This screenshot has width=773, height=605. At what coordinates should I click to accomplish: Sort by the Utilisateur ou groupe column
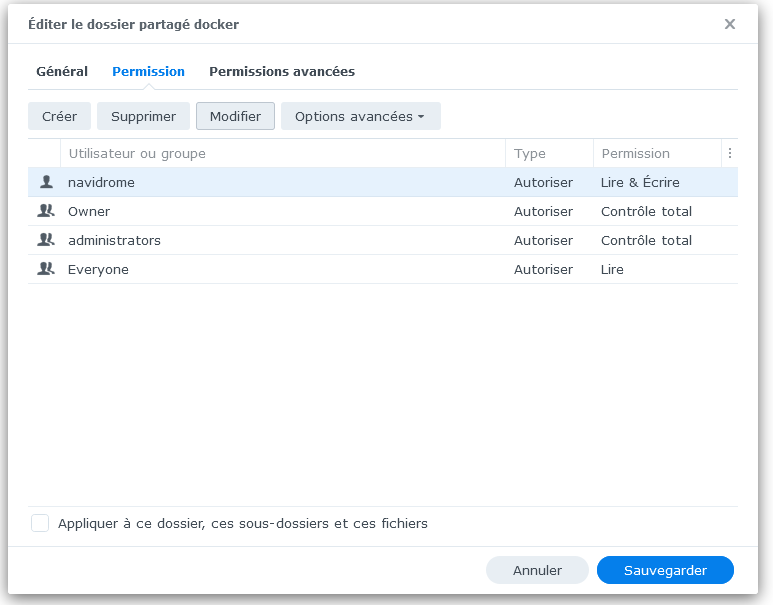tap(137, 154)
